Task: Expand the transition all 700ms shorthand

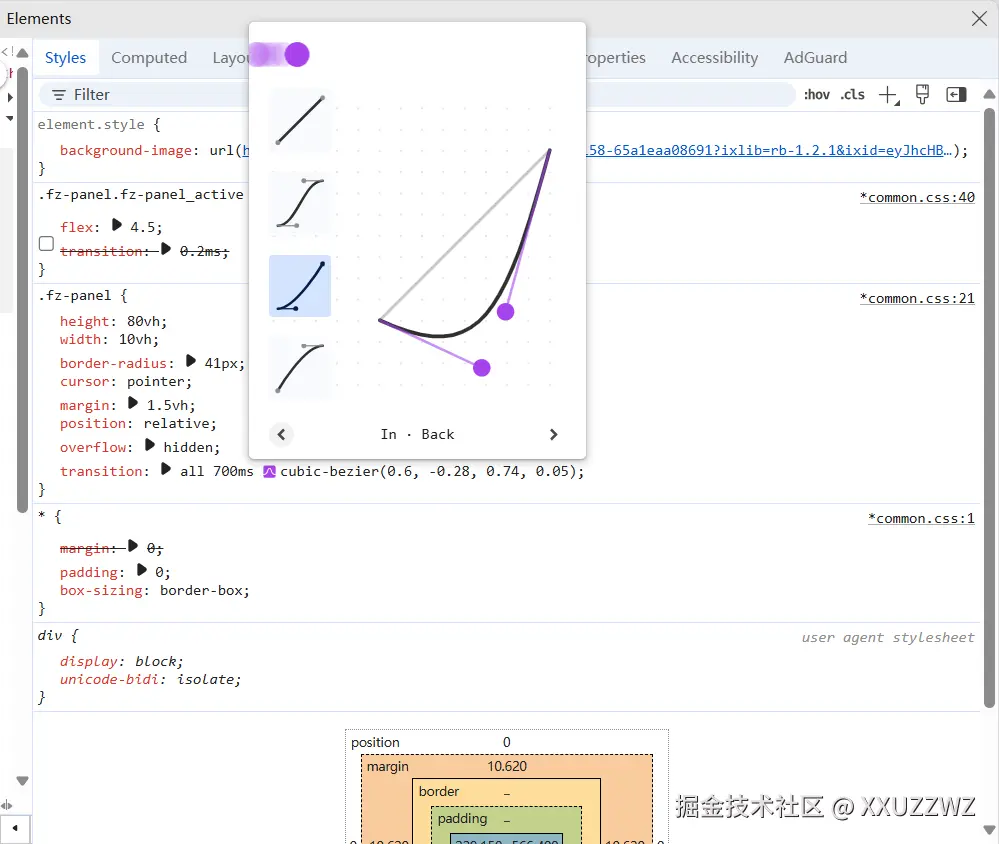Action: [166, 469]
